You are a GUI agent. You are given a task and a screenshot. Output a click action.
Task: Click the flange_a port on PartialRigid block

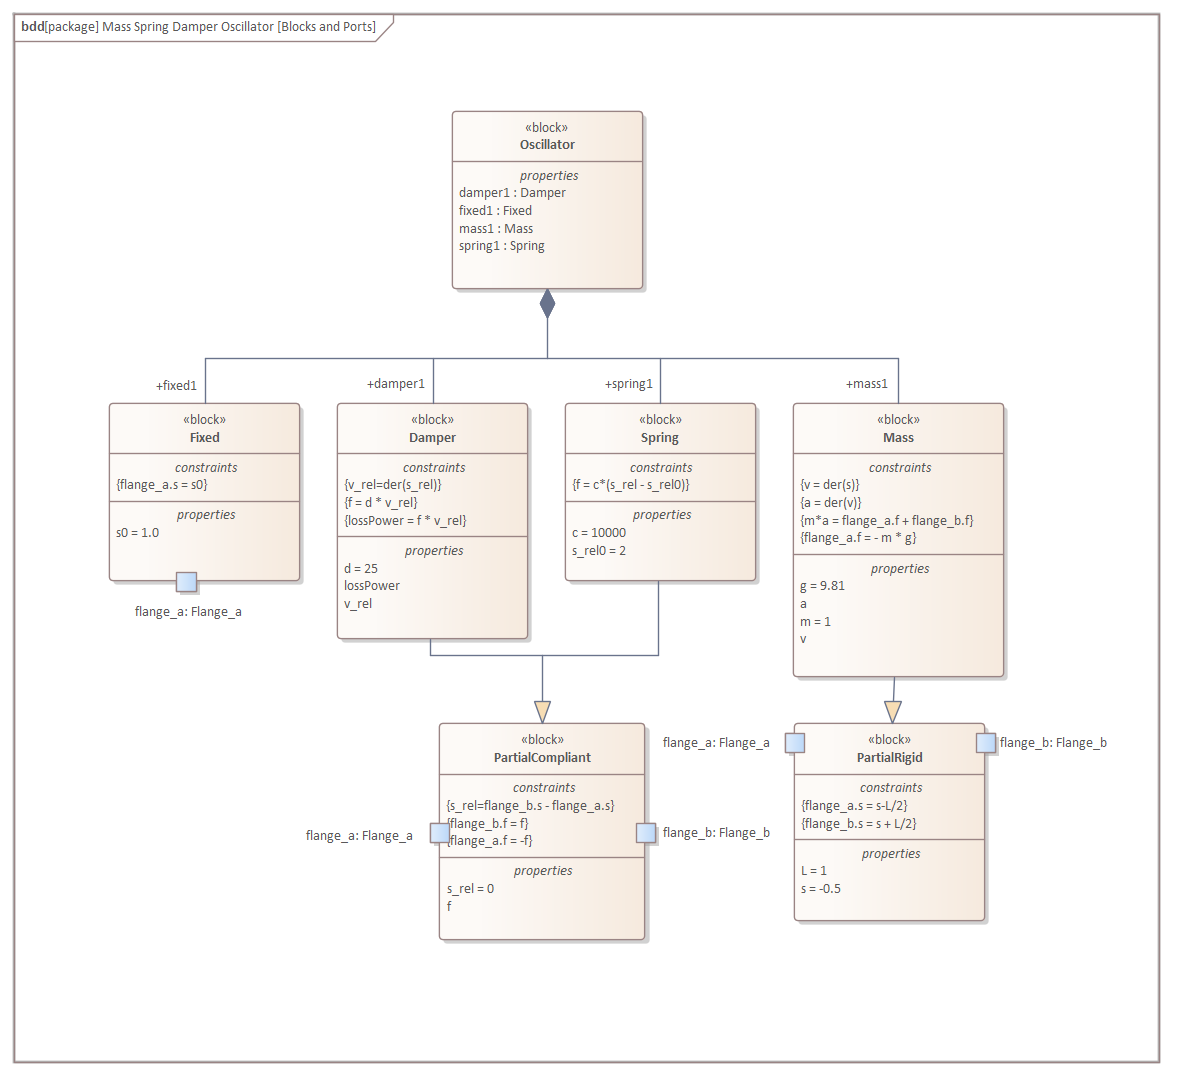click(795, 742)
